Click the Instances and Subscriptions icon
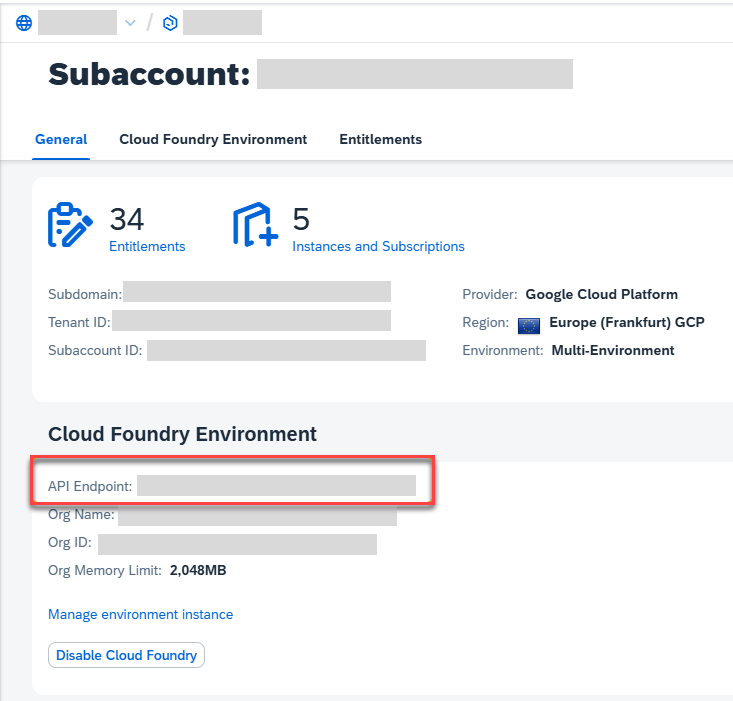Image resolution: width=733 pixels, height=701 pixels. 255,224
